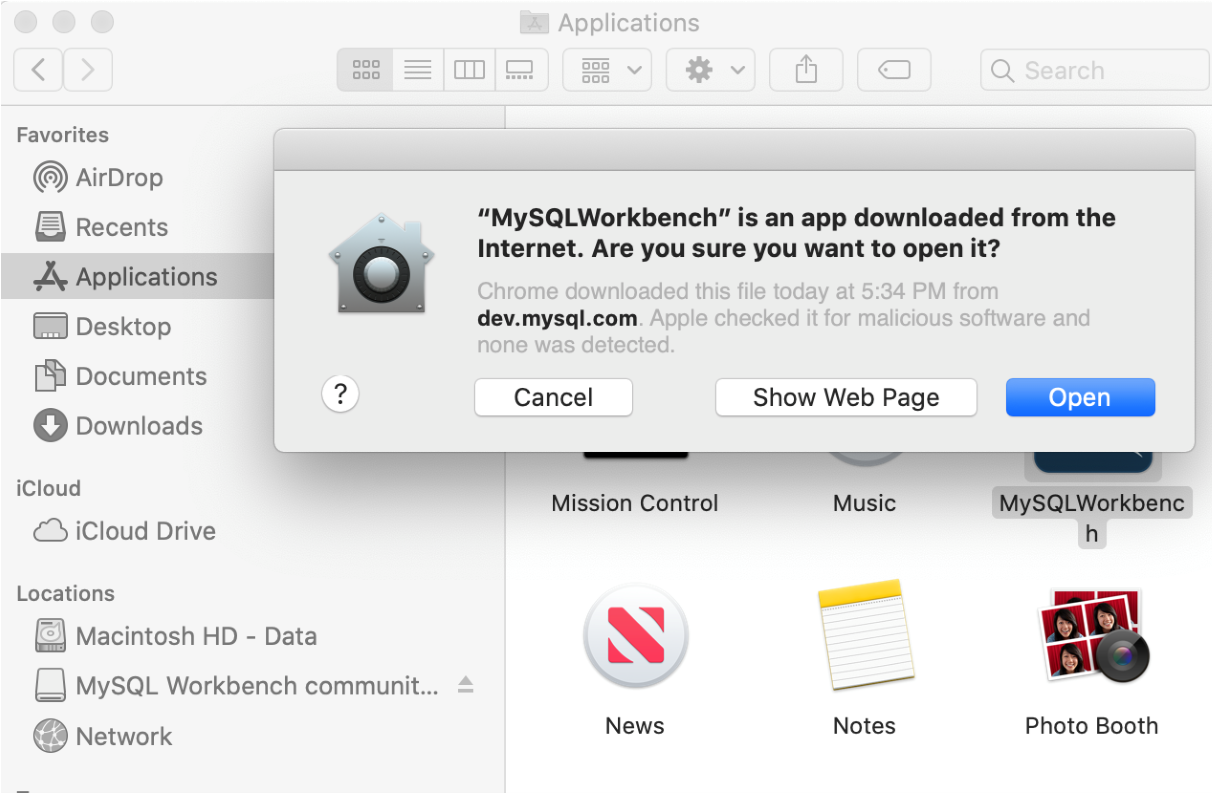Switch to gallery view
1212x793 pixels.
click(521, 69)
